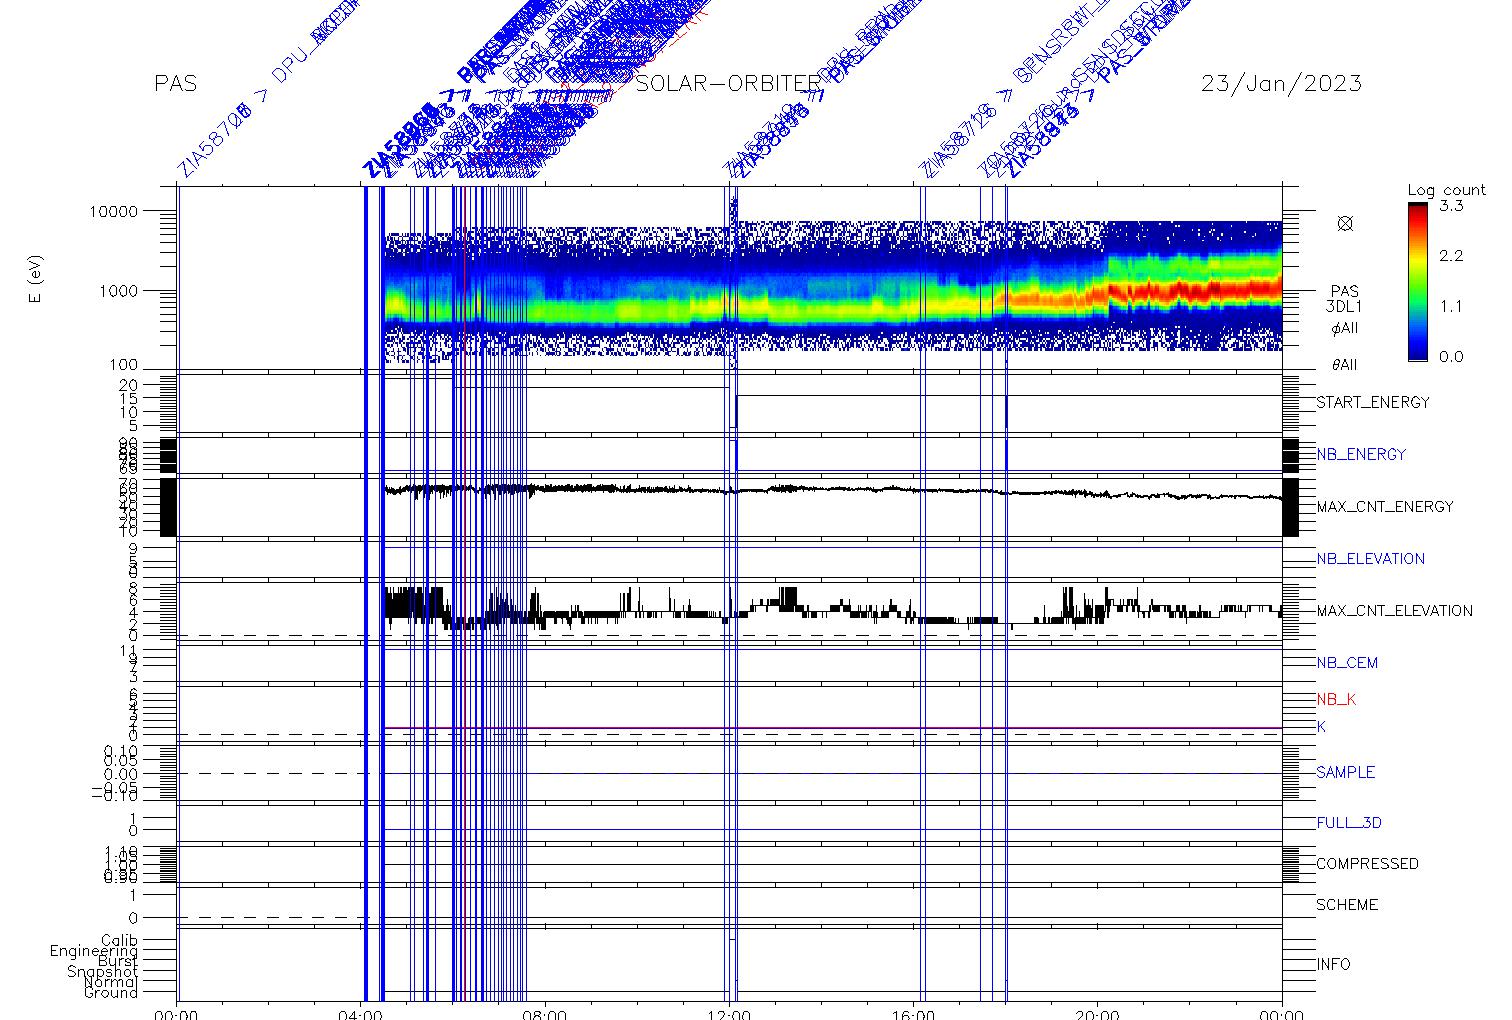The image size is (1512, 1020).
Task: Click the NB_CEM panel label
Action: (x=1347, y=662)
